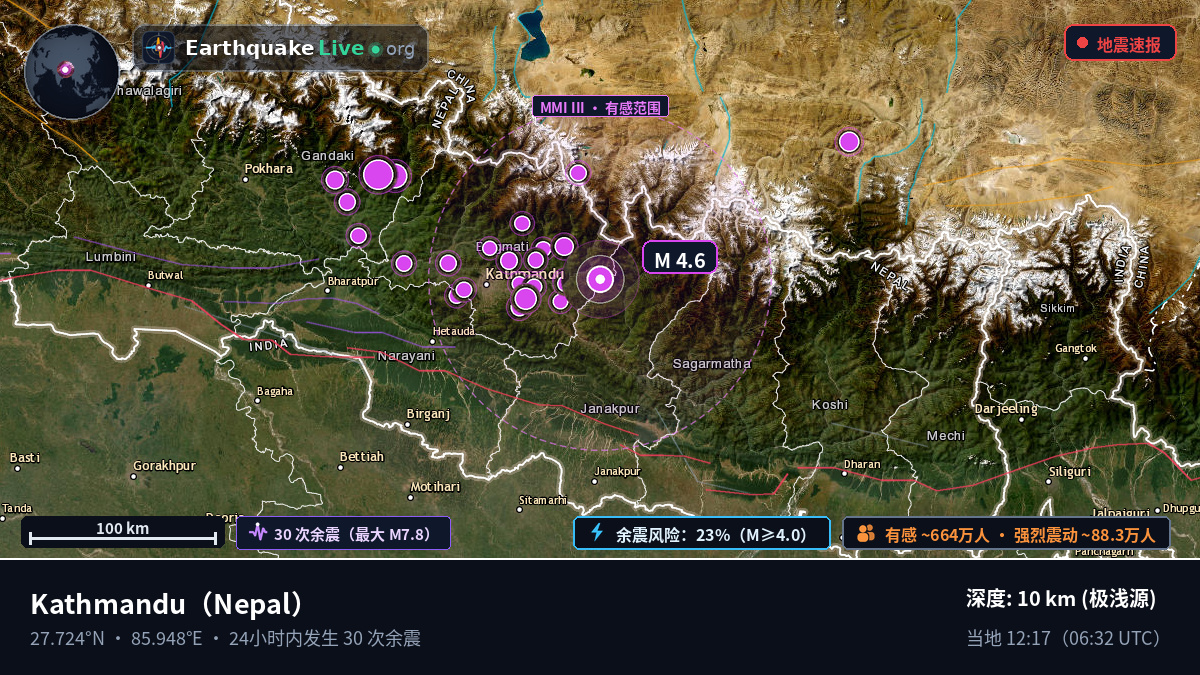Click the Bettiah city label

point(361,456)
